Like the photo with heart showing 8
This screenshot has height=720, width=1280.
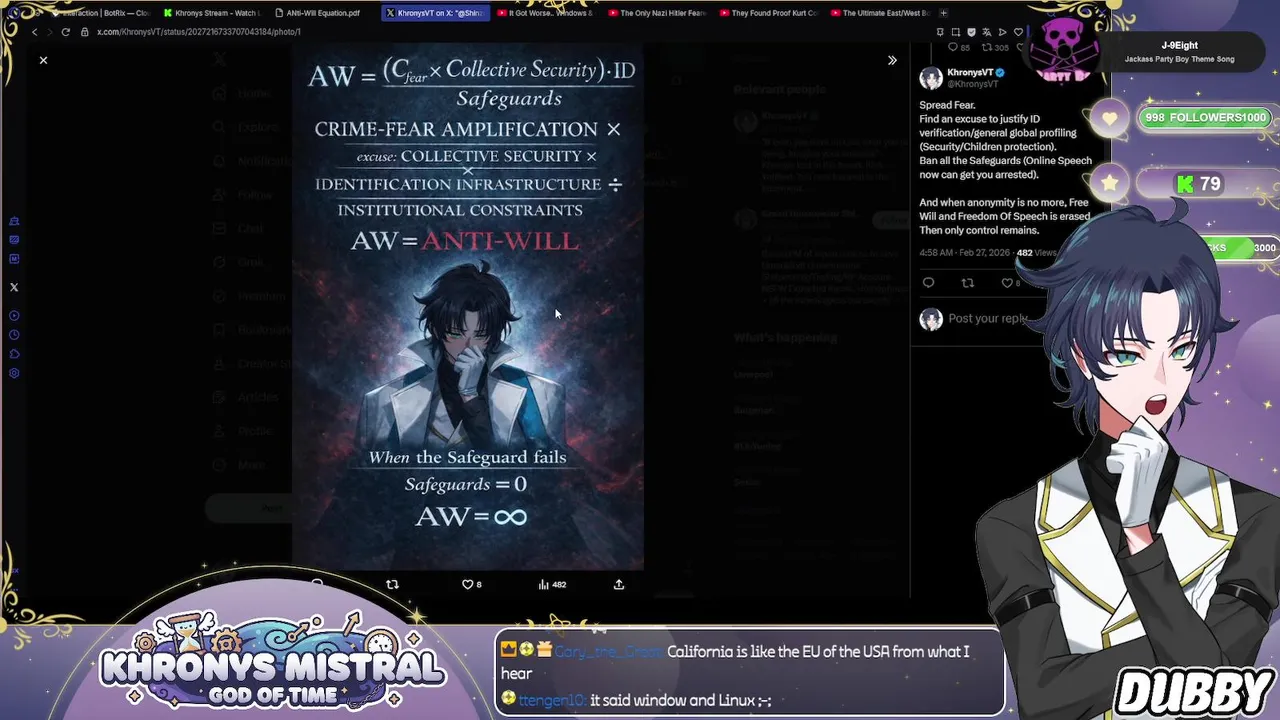[x=471, y=584]
